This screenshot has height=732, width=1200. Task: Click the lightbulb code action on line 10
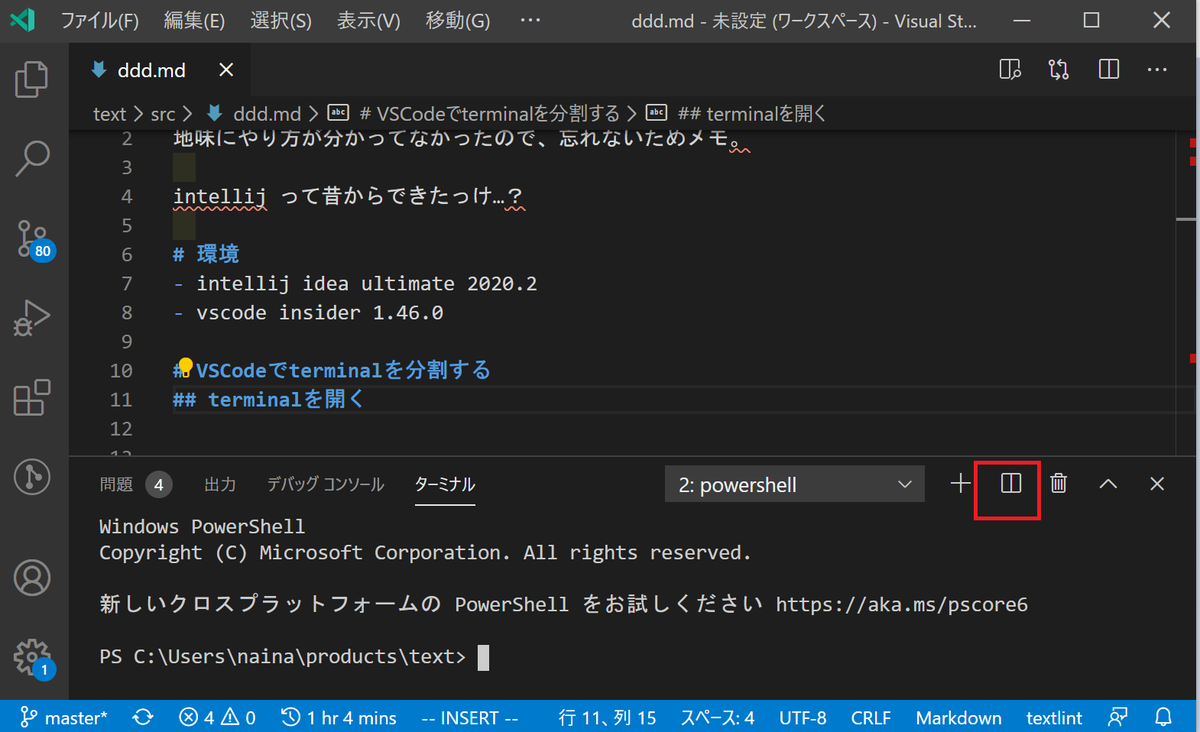(x=185, y=366)
